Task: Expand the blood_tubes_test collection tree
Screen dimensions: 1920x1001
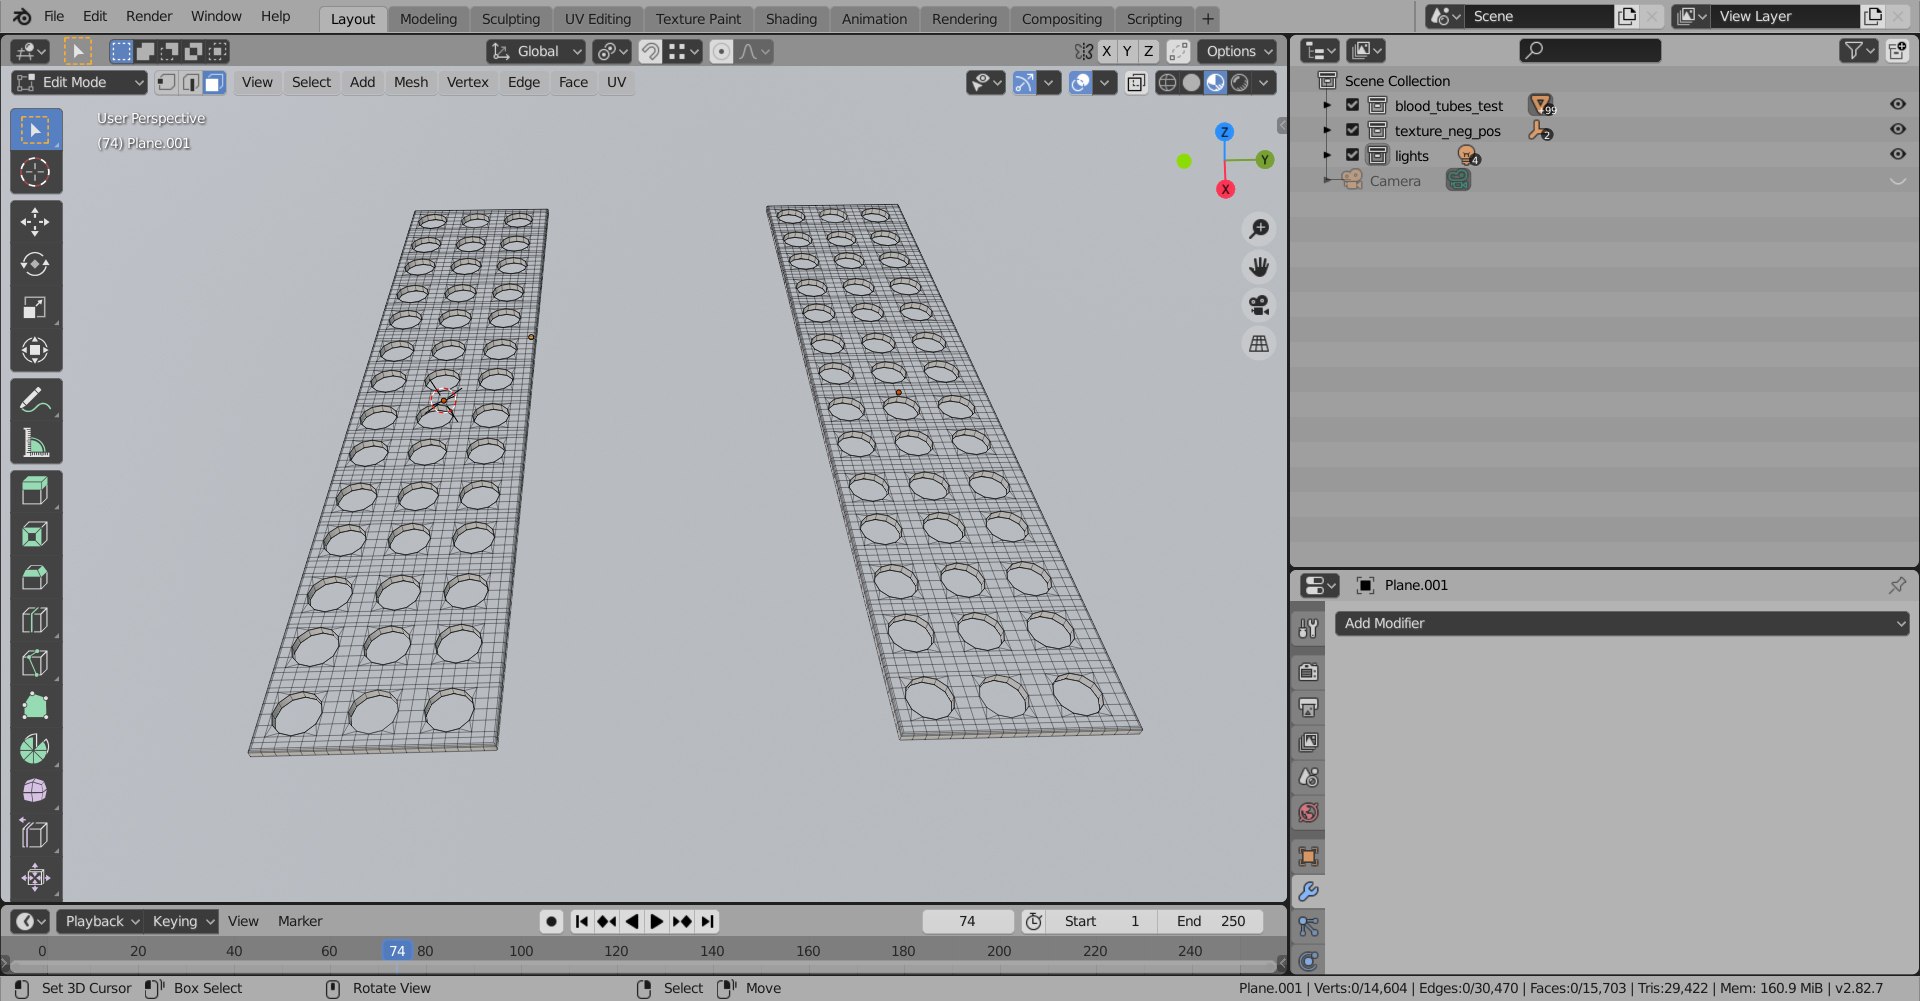Action: 1327,105
